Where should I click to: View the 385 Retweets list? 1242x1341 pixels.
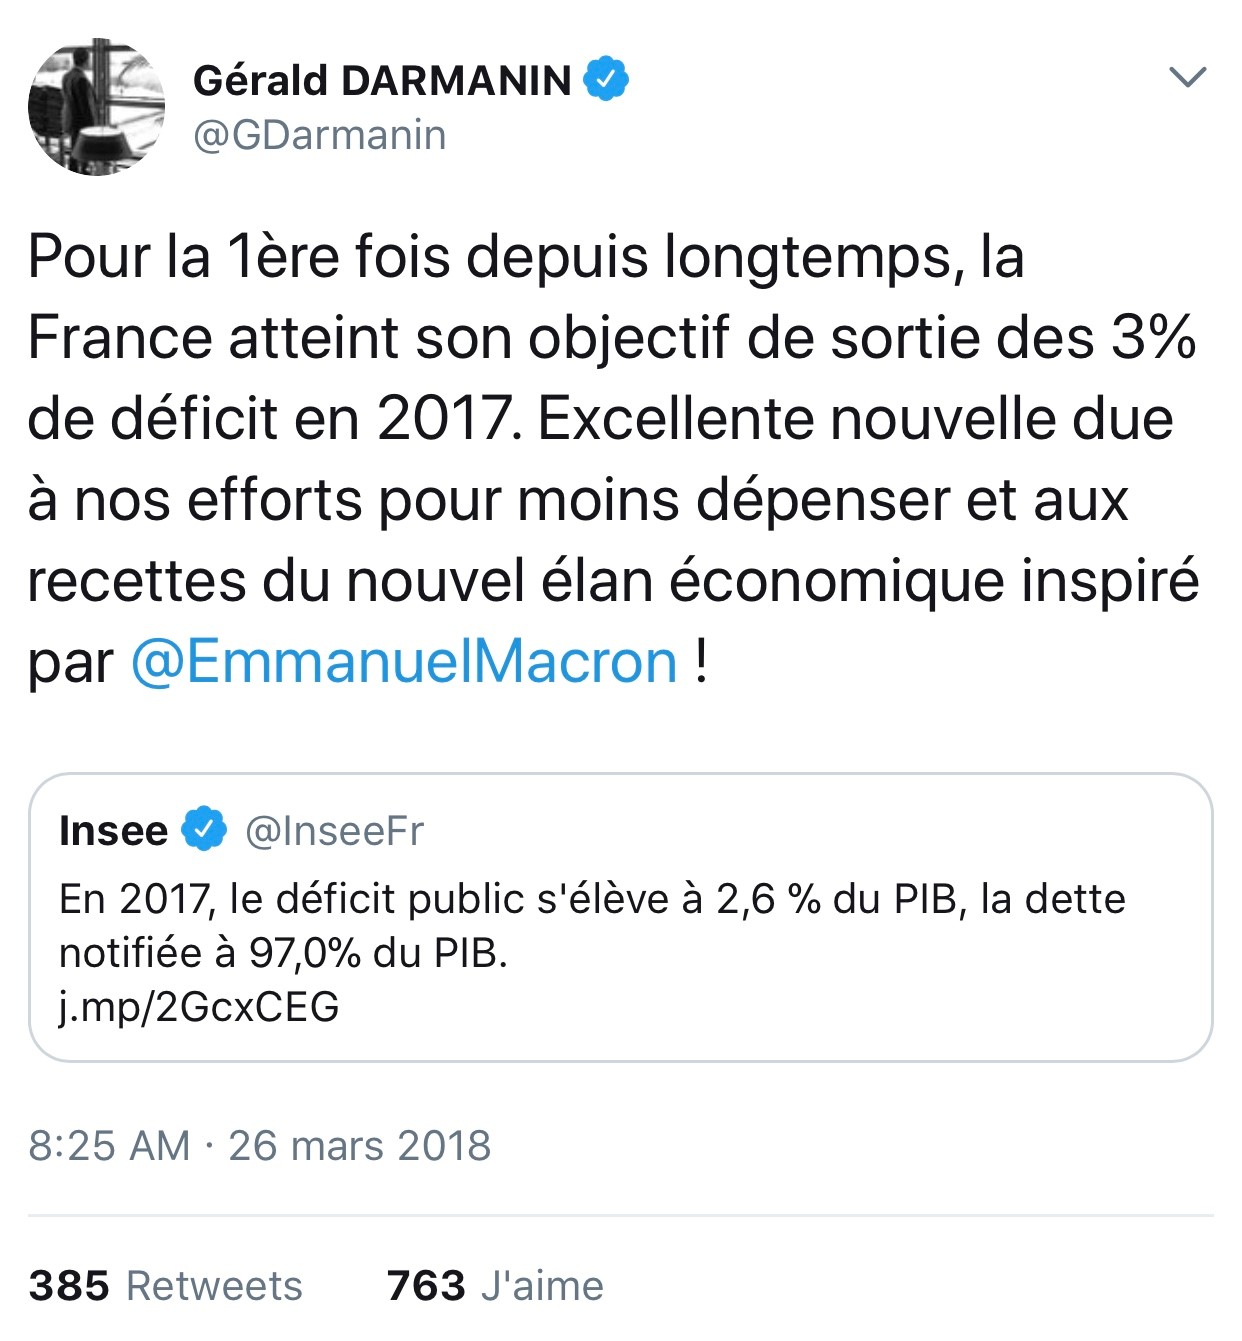[x=165, y=1285]
